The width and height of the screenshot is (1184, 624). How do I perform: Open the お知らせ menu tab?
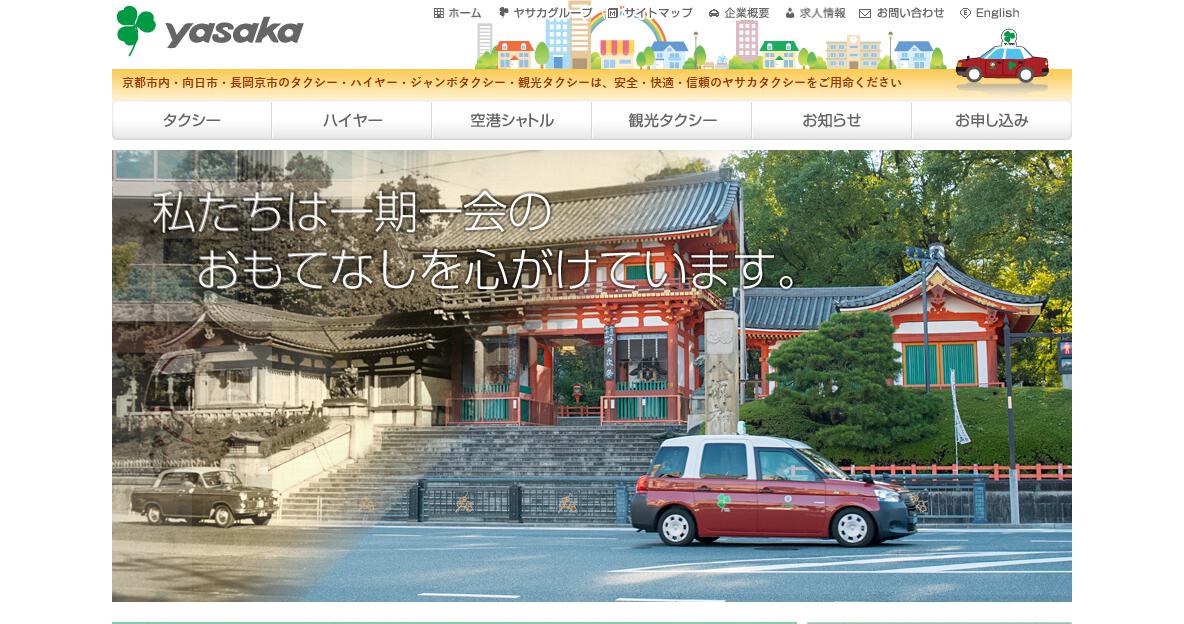click(831, 120)
